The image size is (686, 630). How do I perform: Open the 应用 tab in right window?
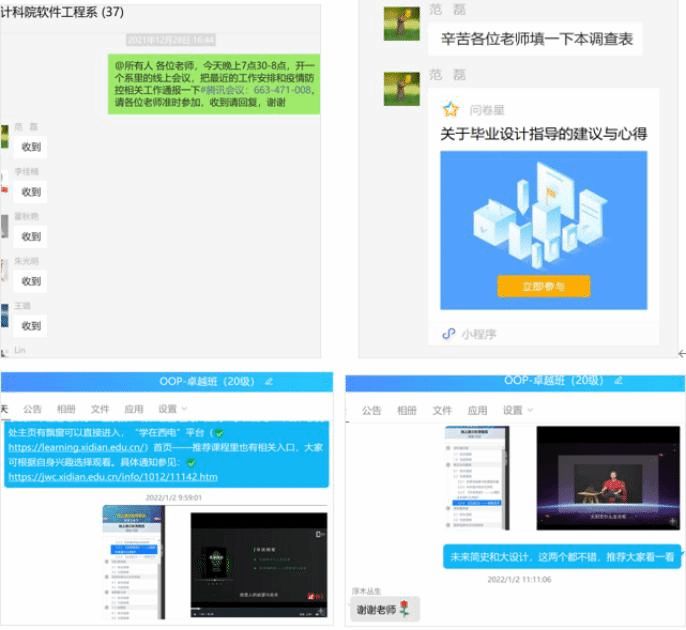tap(477, 410)
